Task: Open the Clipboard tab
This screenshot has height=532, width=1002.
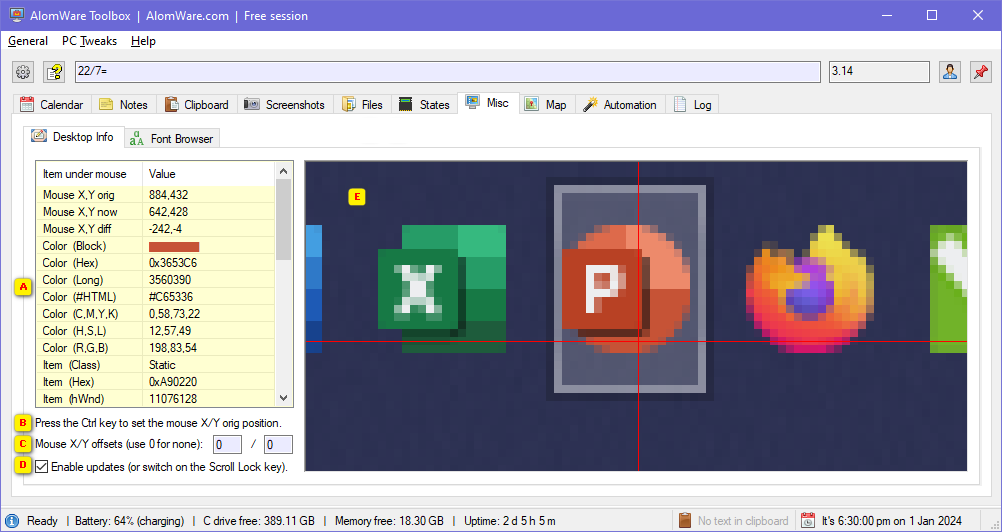Action: coord(196,104)
